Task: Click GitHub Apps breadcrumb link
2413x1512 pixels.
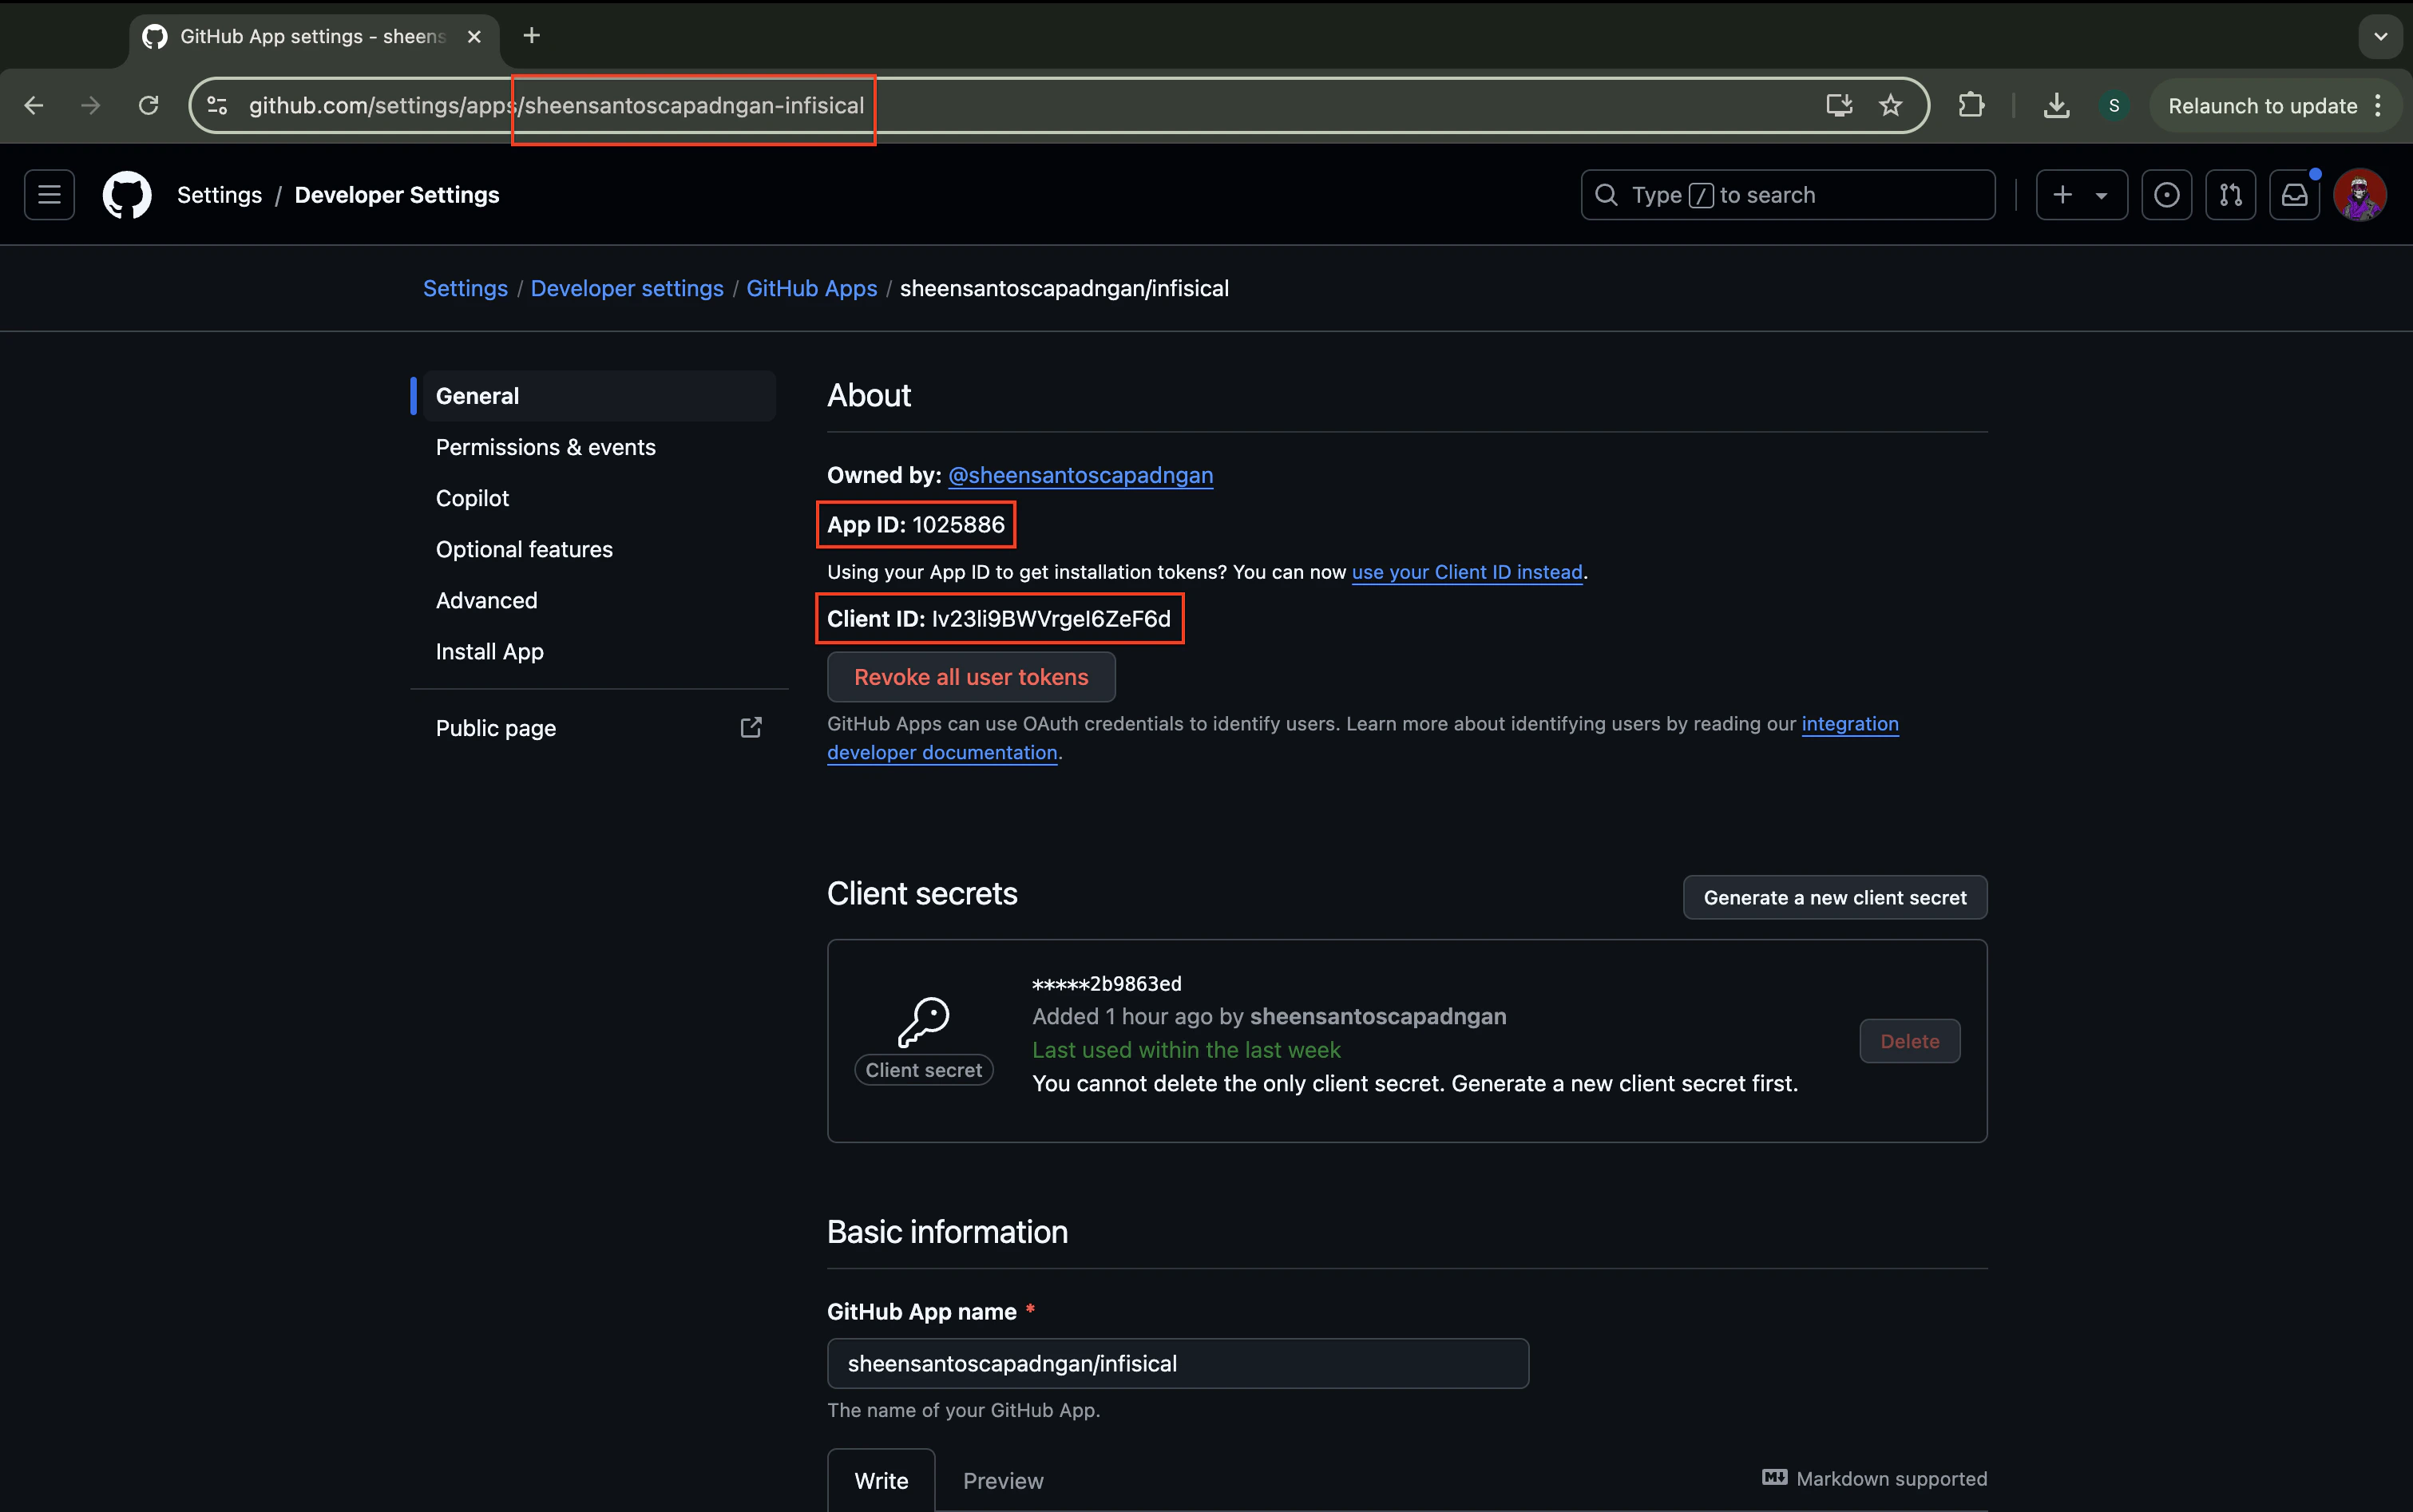Action: [x=812, y=288]
